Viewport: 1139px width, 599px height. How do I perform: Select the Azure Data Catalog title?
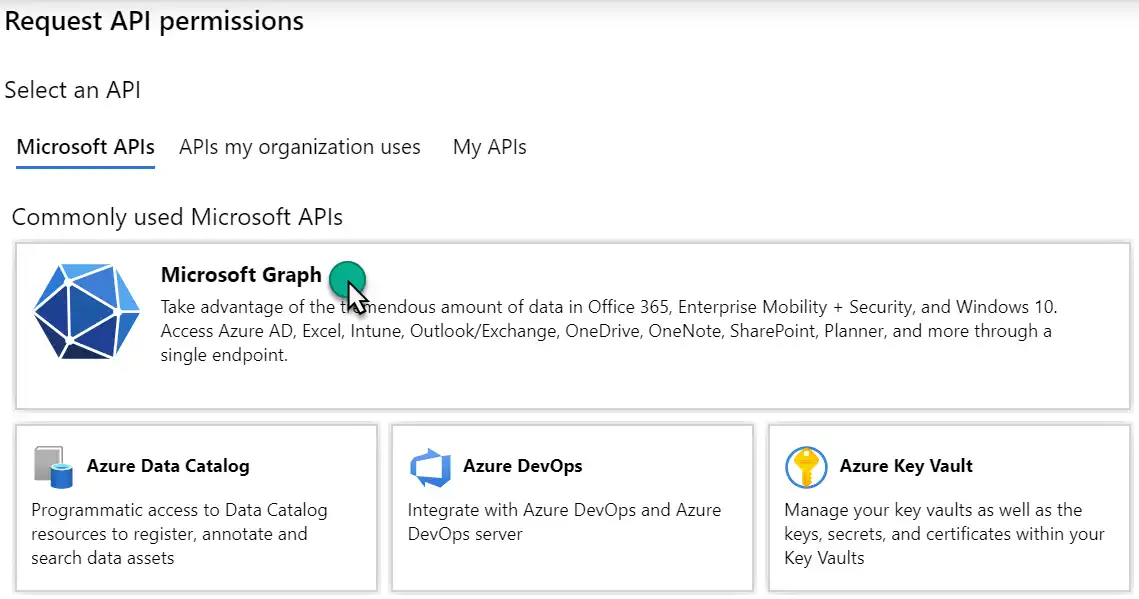click(x=168, y=466)
